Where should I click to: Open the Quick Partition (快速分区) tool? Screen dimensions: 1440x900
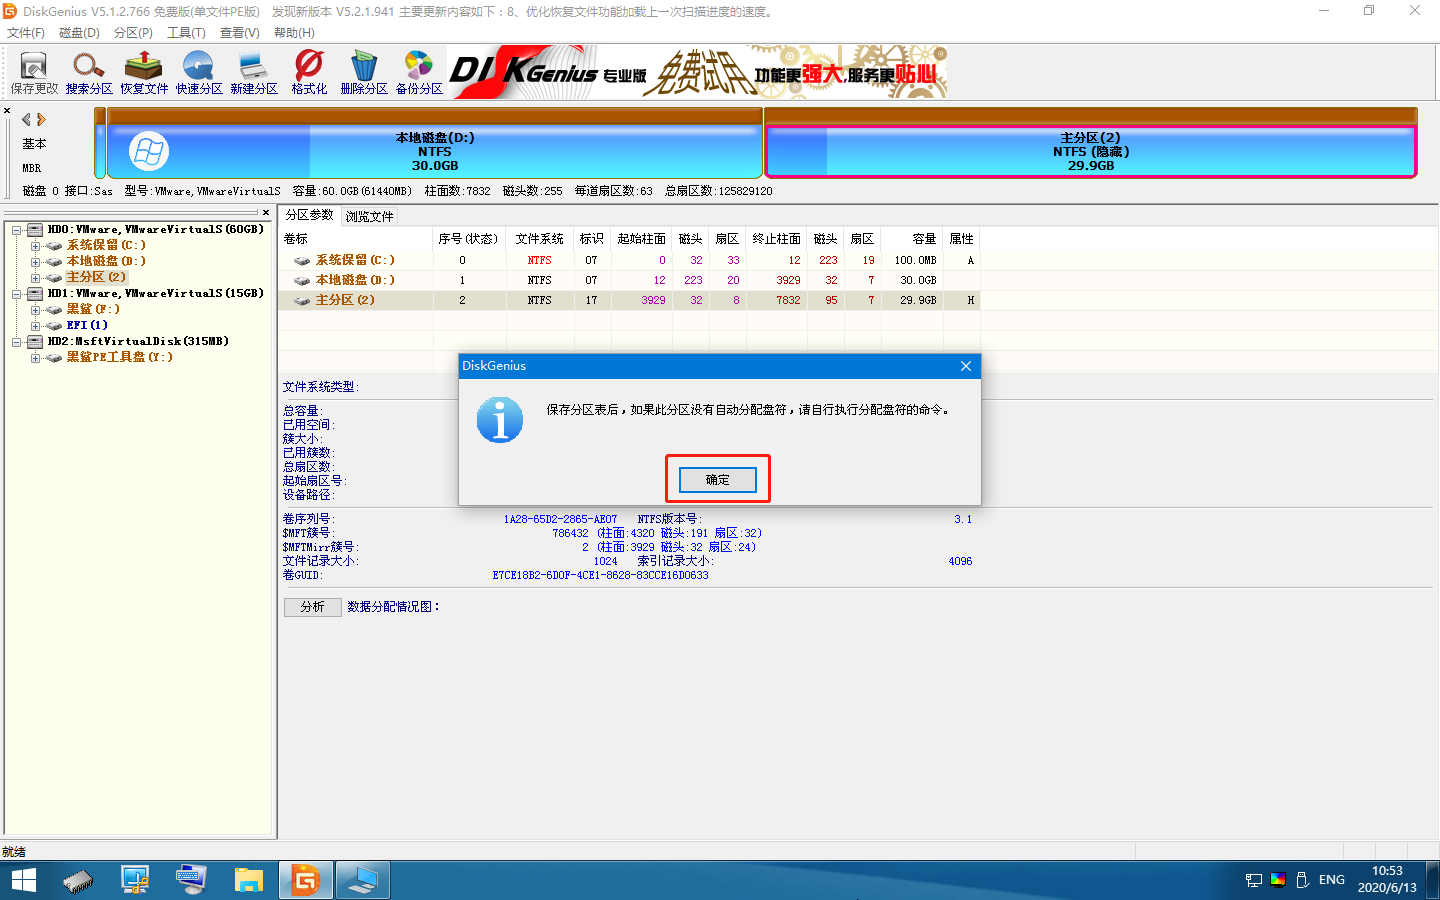199,73
